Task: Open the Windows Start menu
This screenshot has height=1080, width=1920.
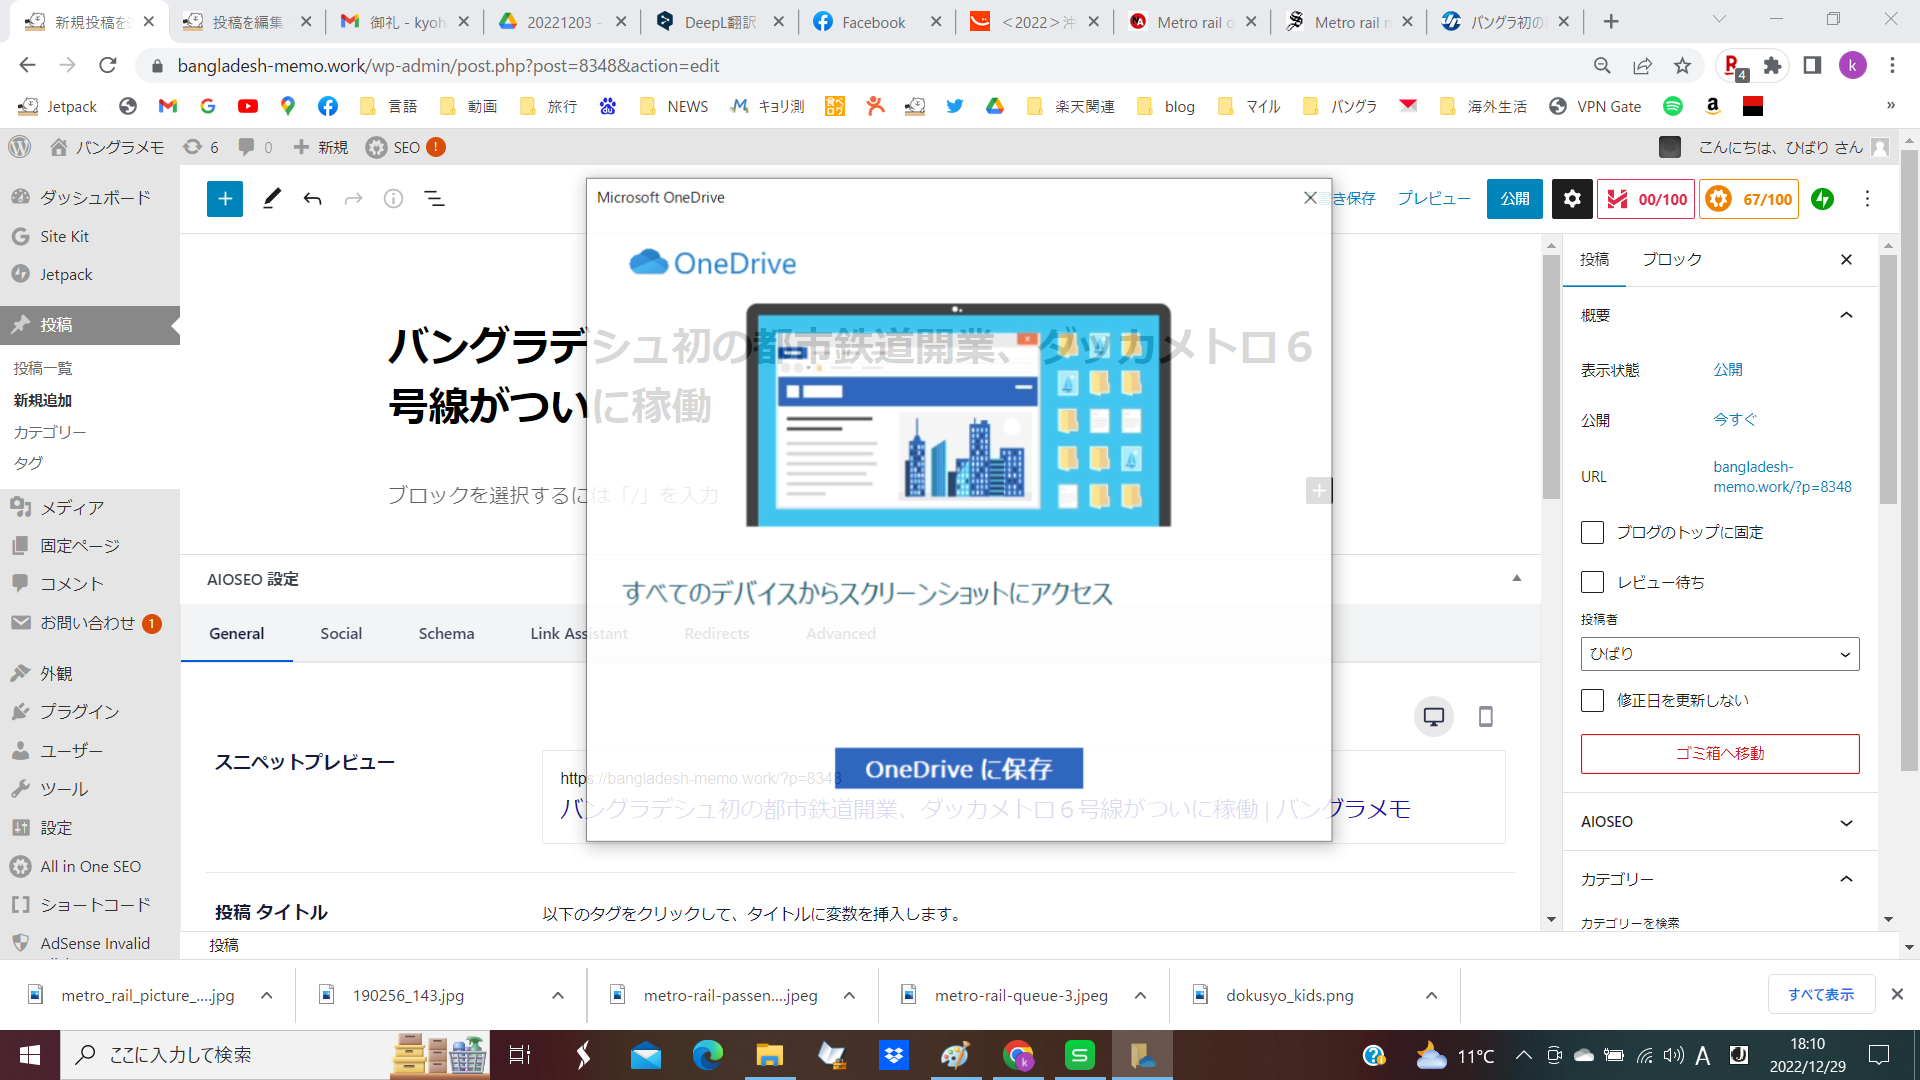Action: [30, 1055]
